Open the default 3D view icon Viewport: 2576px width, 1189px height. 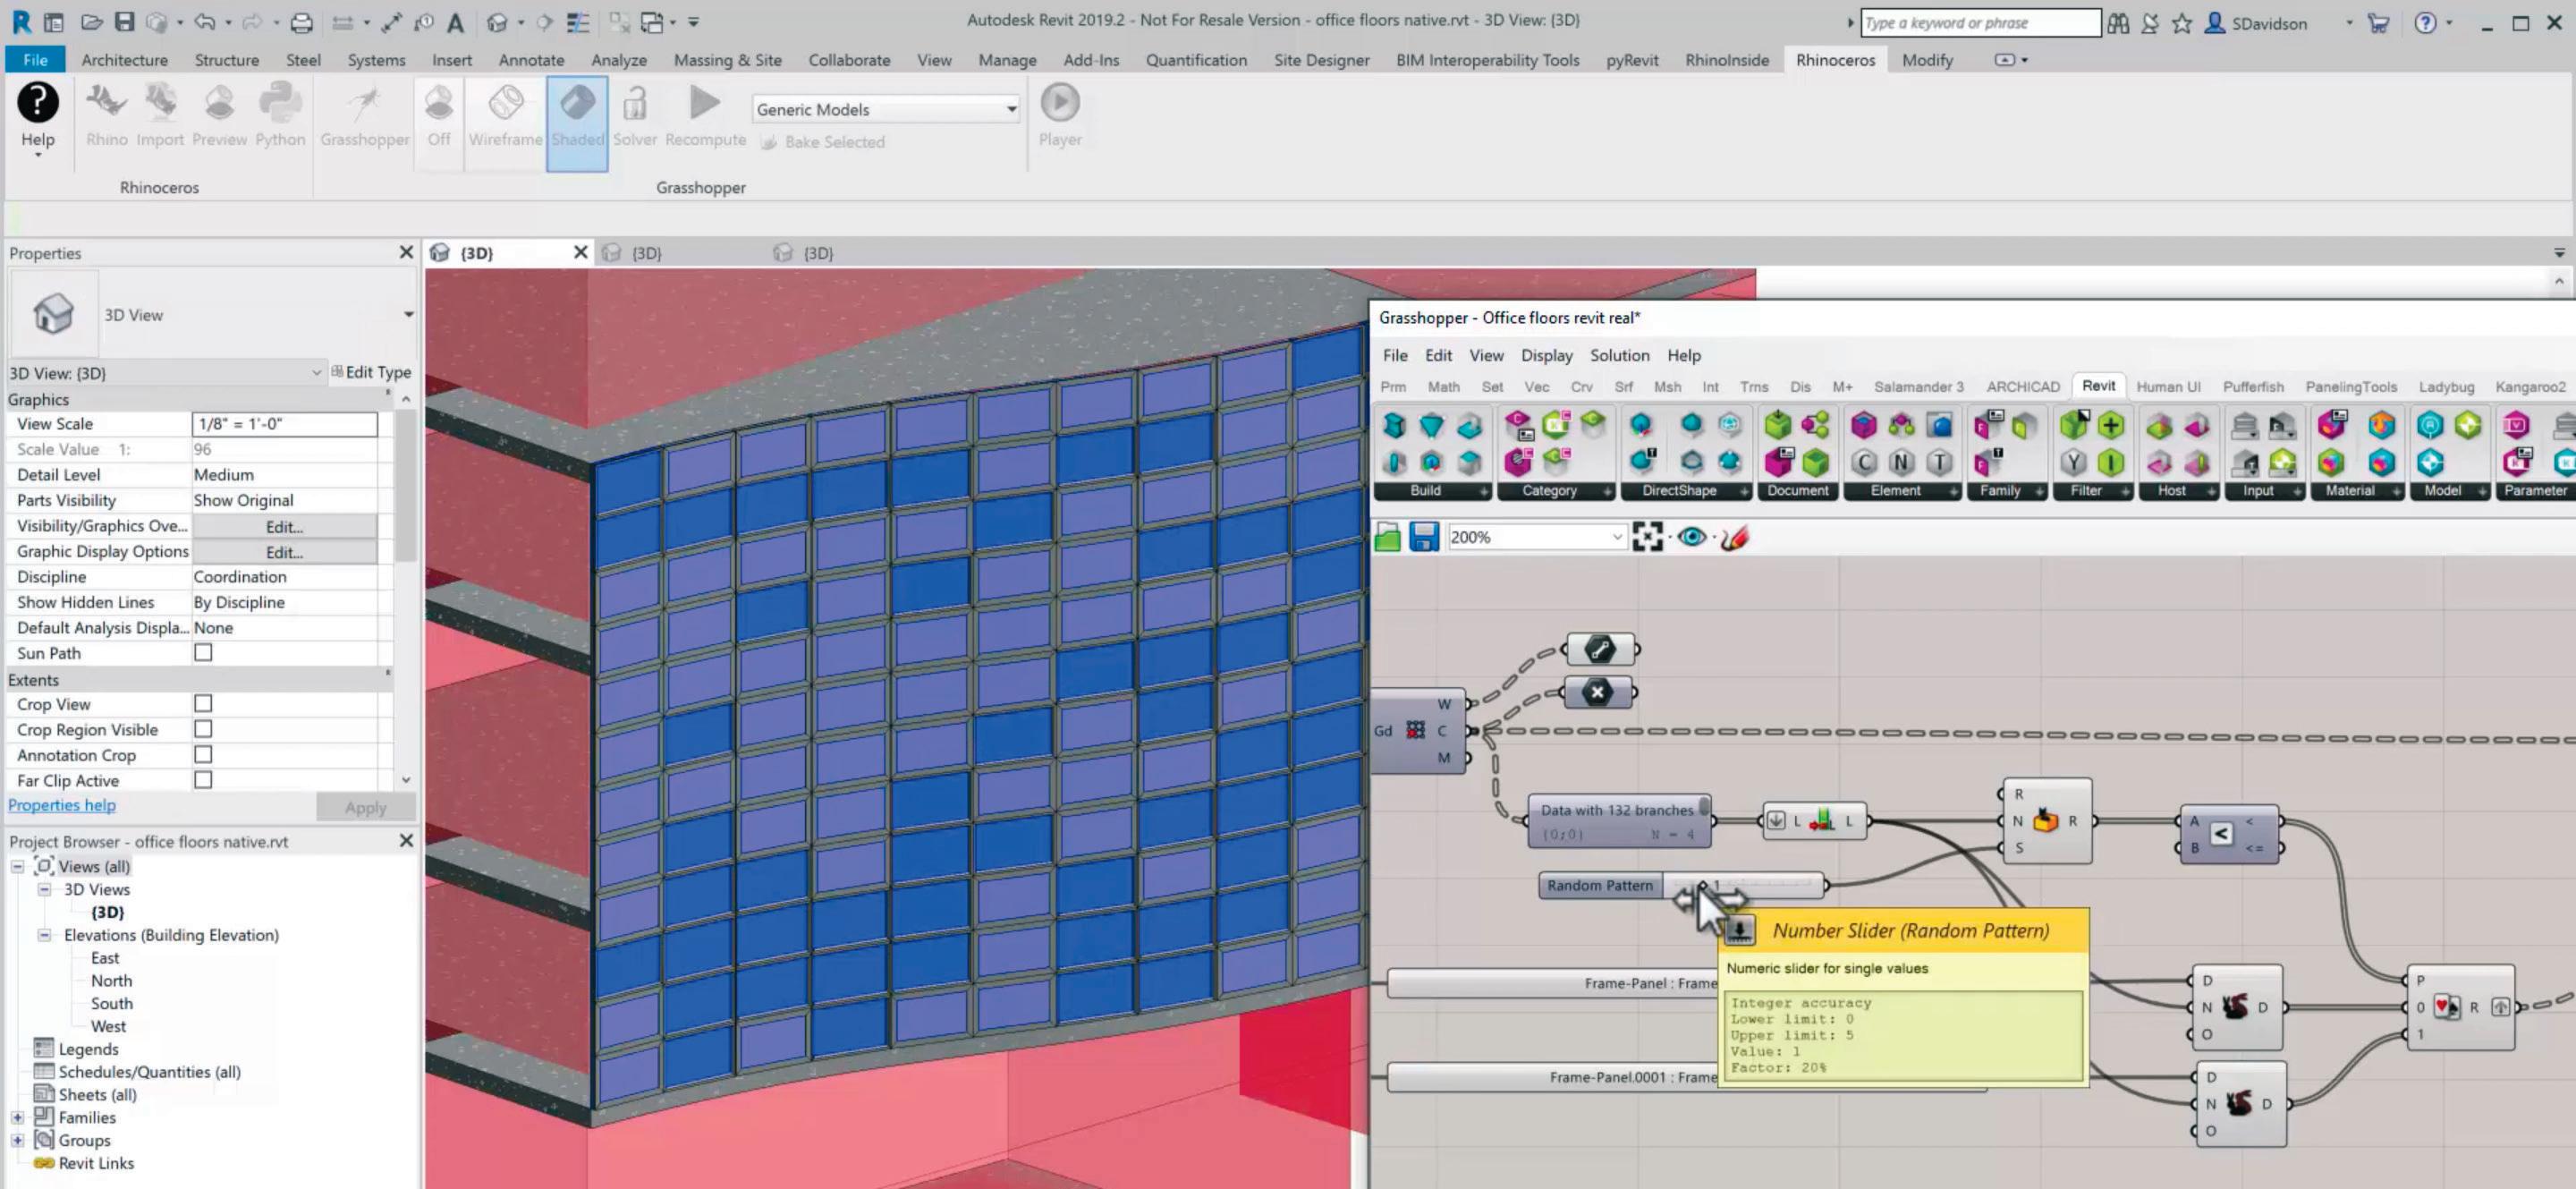click(497, 22)
